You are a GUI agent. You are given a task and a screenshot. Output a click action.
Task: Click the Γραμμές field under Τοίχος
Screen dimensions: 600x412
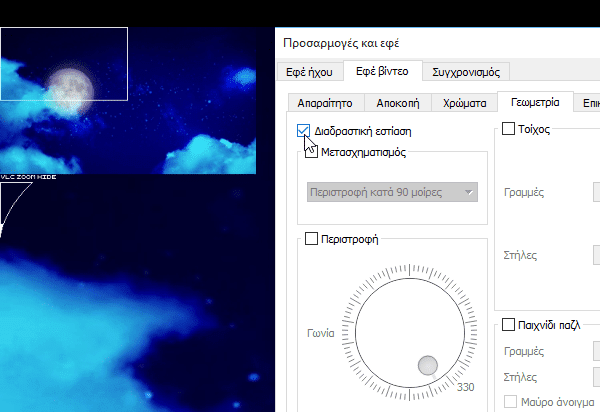pyautogui.click(x=597, y=192)
